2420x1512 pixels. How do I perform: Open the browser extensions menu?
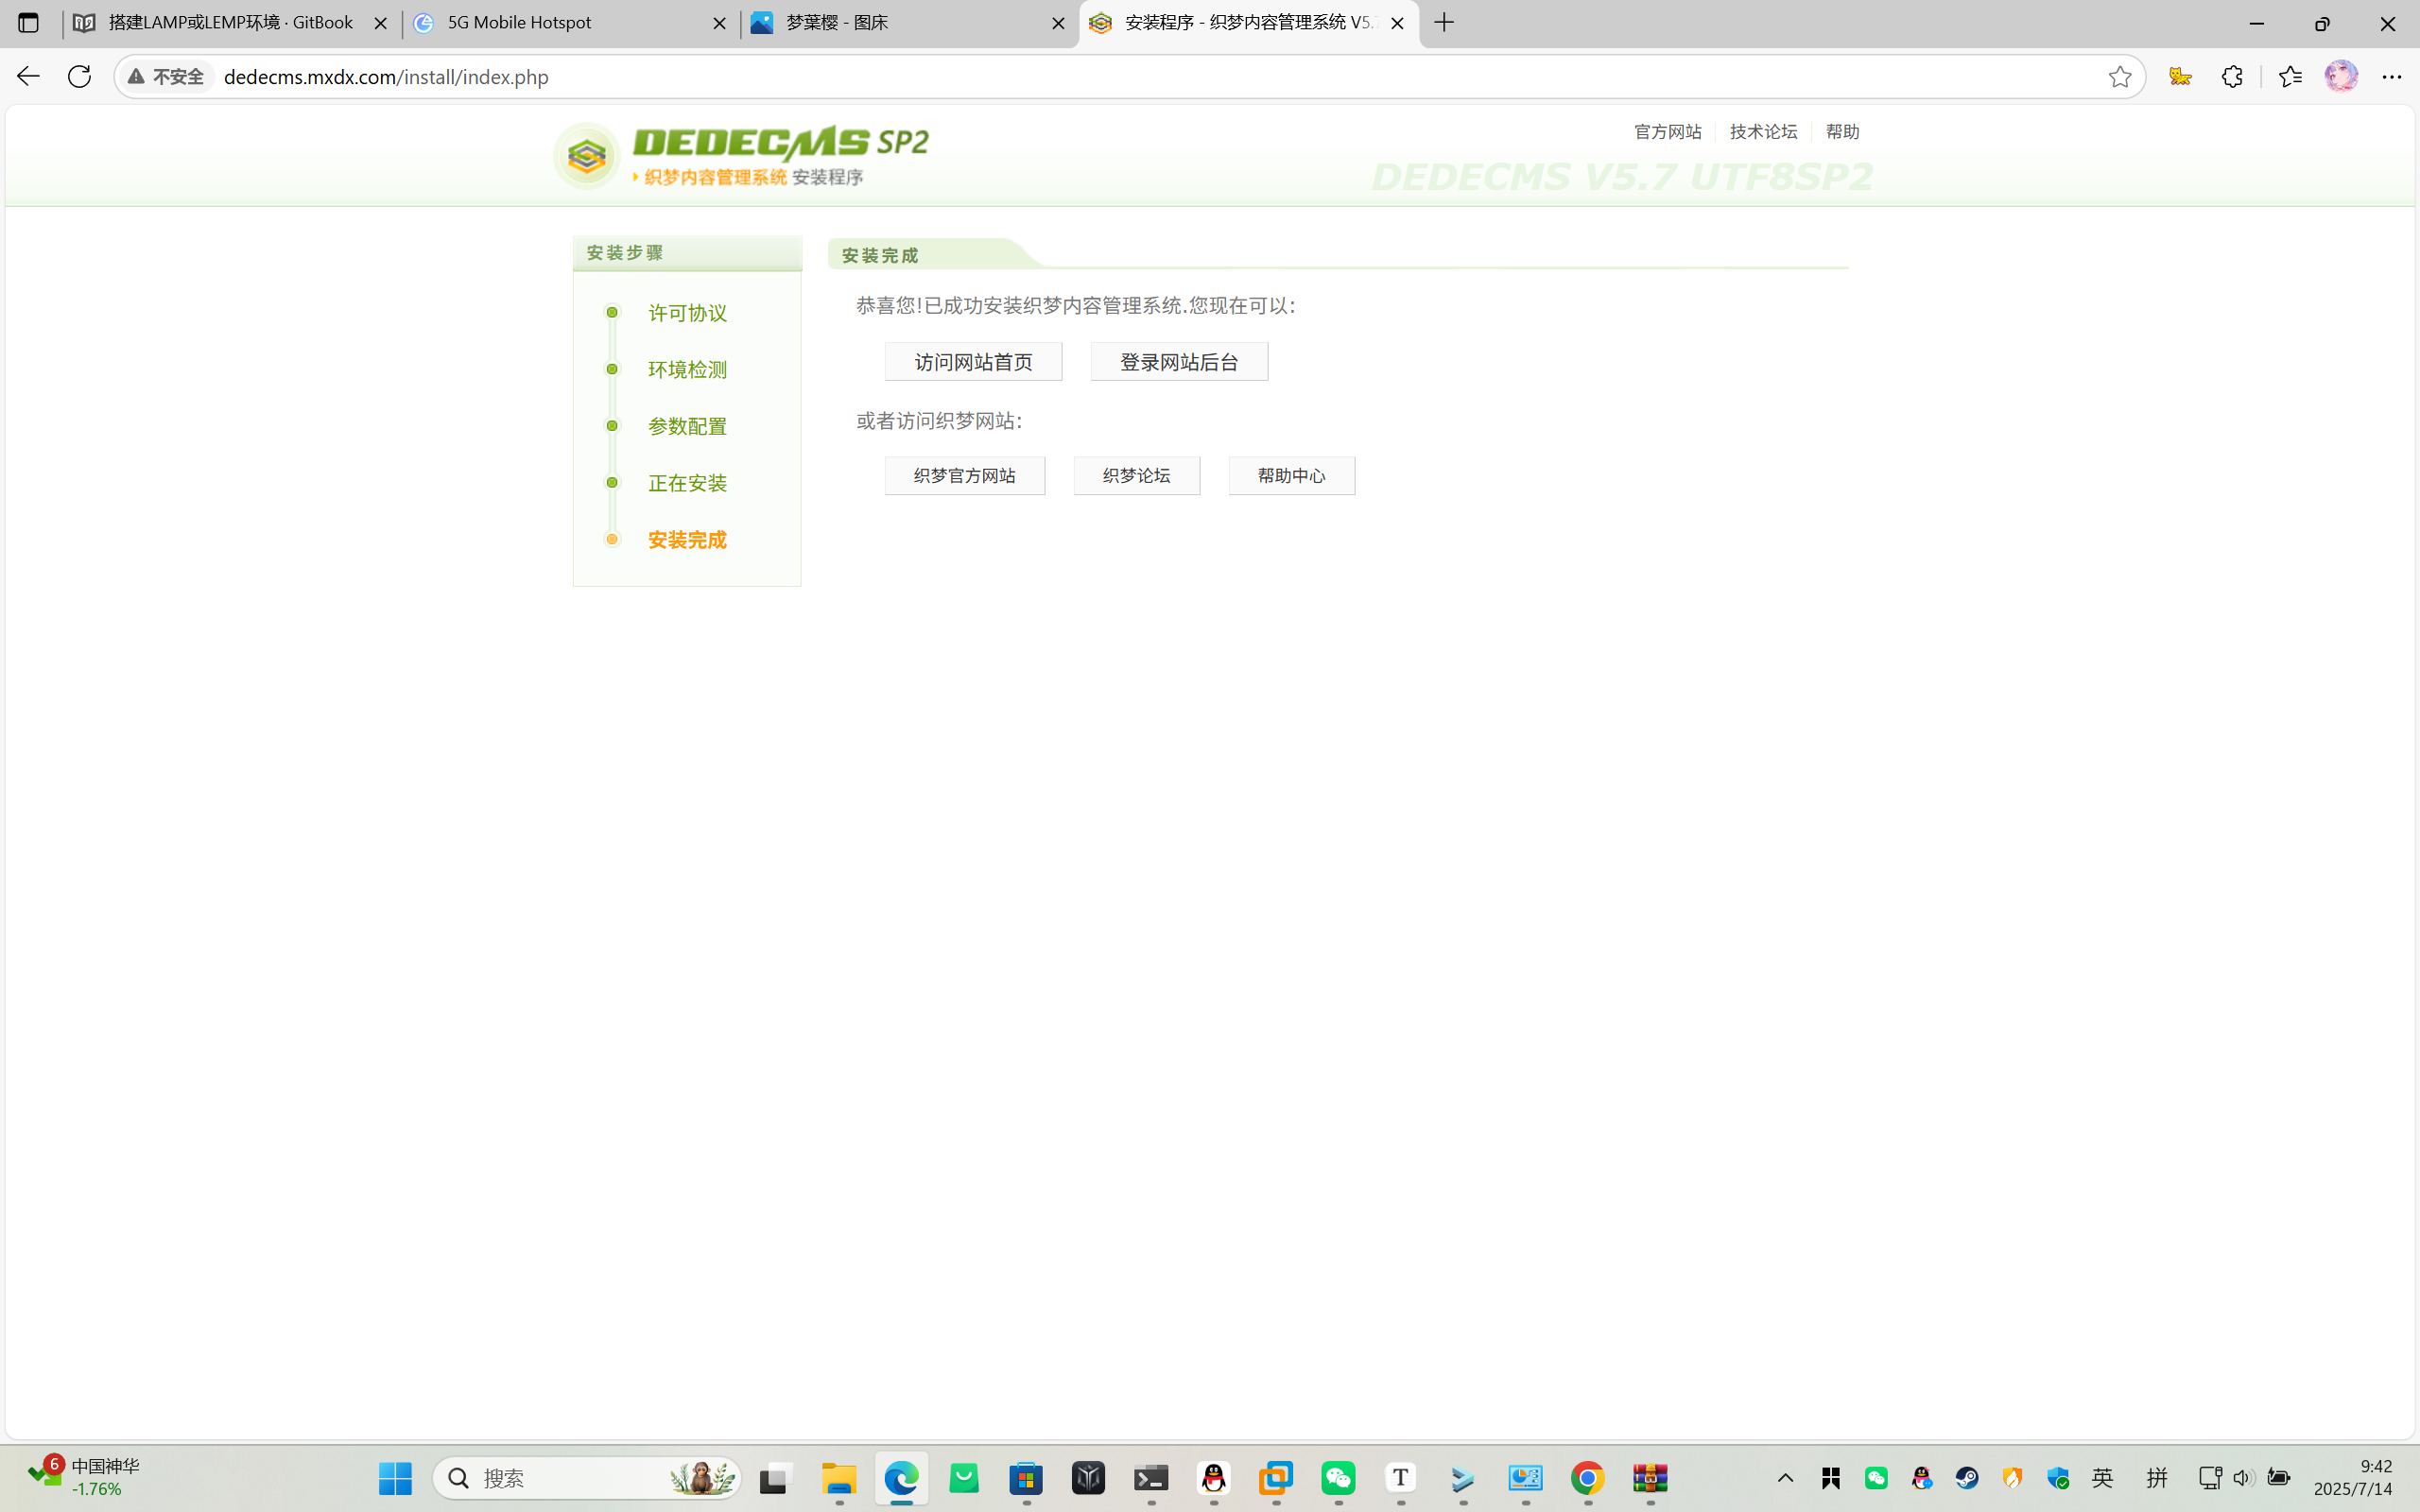[x=2232, y=77]
